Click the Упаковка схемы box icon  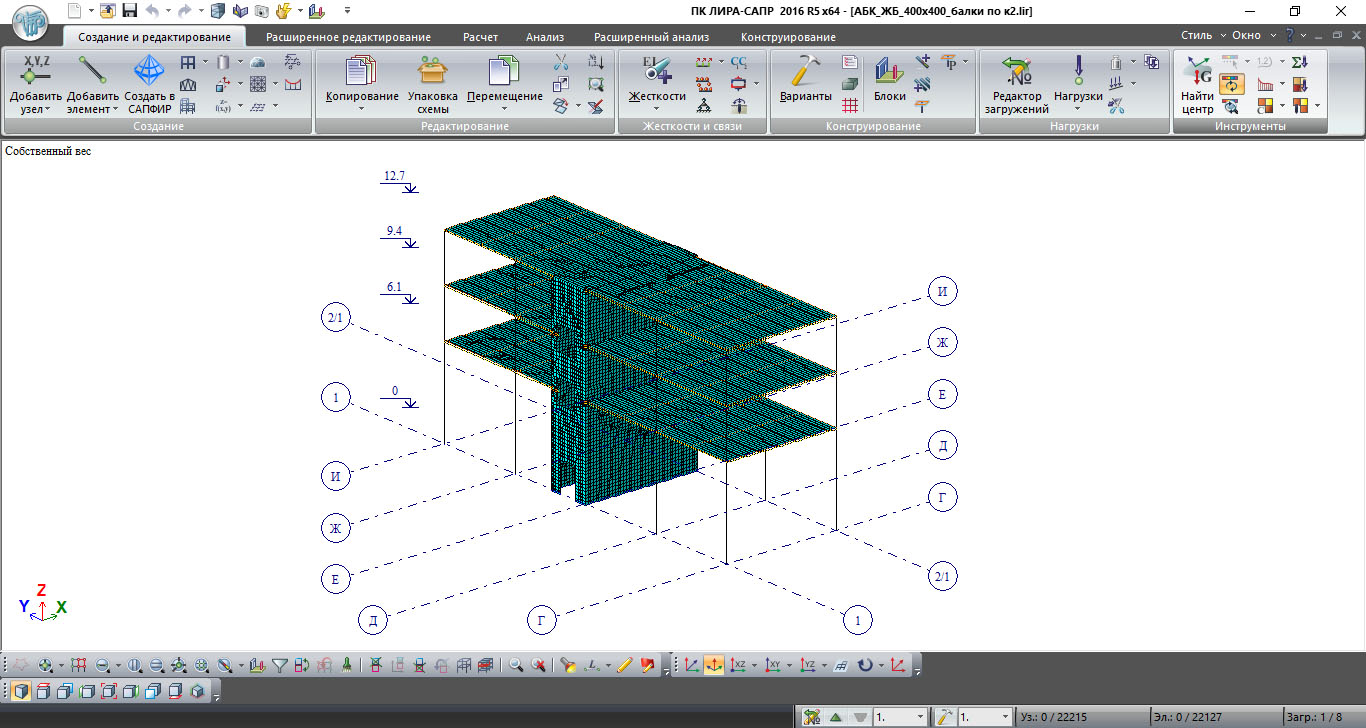pos(431,70)
